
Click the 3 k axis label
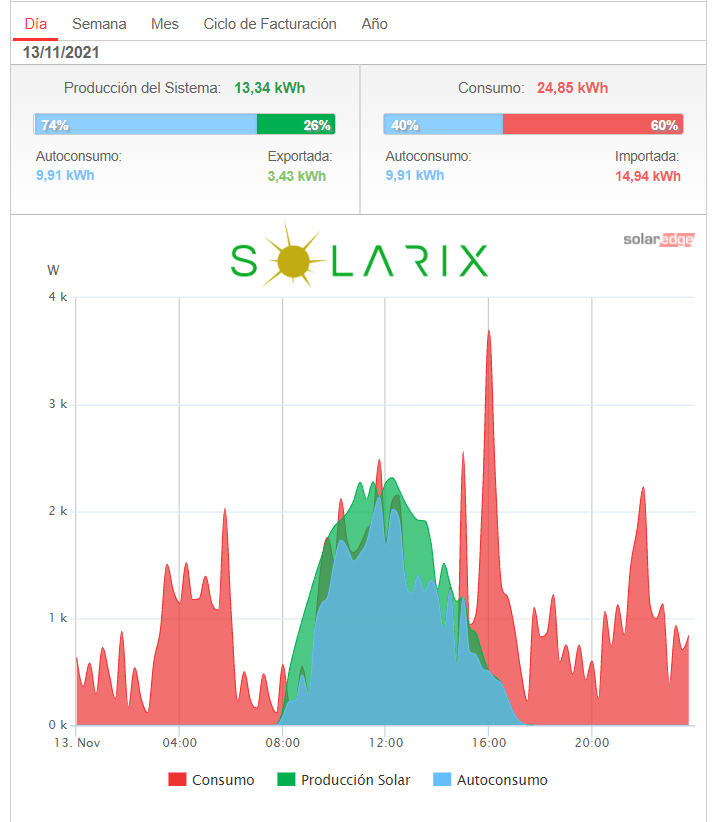click(x=58, y=404)
